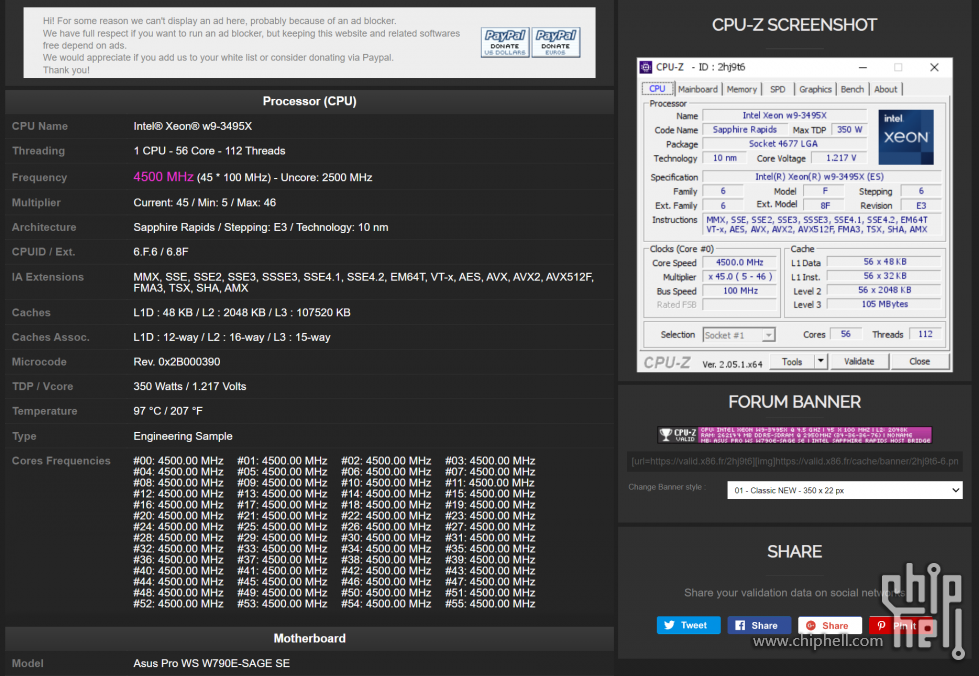Click the CPU-Z forum banner image

pos(794,435)
